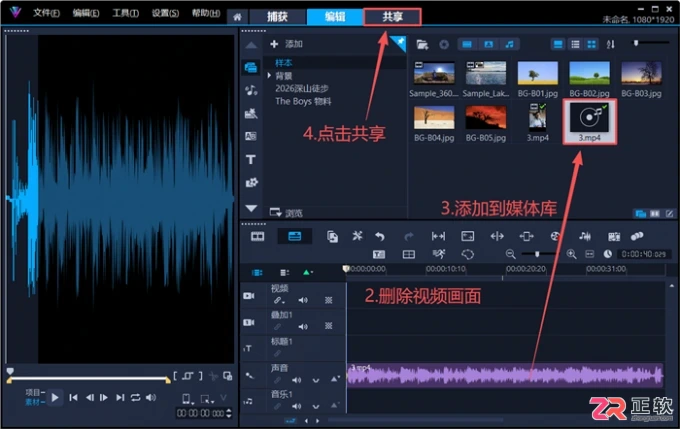The height and width of the screenshot is (429, 680).
Task: Fit project in timeline window
Action: tap(589, 254)
